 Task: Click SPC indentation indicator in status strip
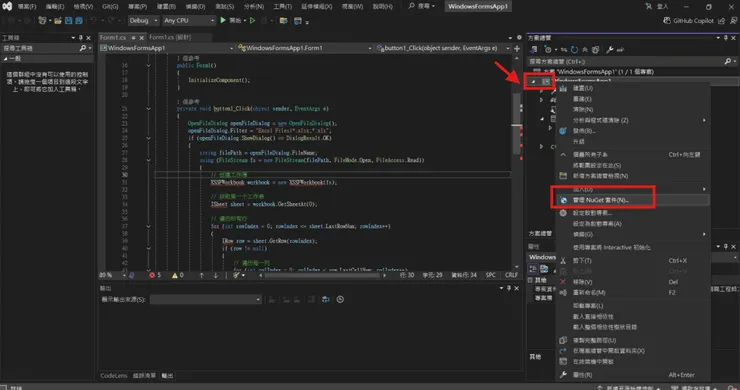pos(490,274)
